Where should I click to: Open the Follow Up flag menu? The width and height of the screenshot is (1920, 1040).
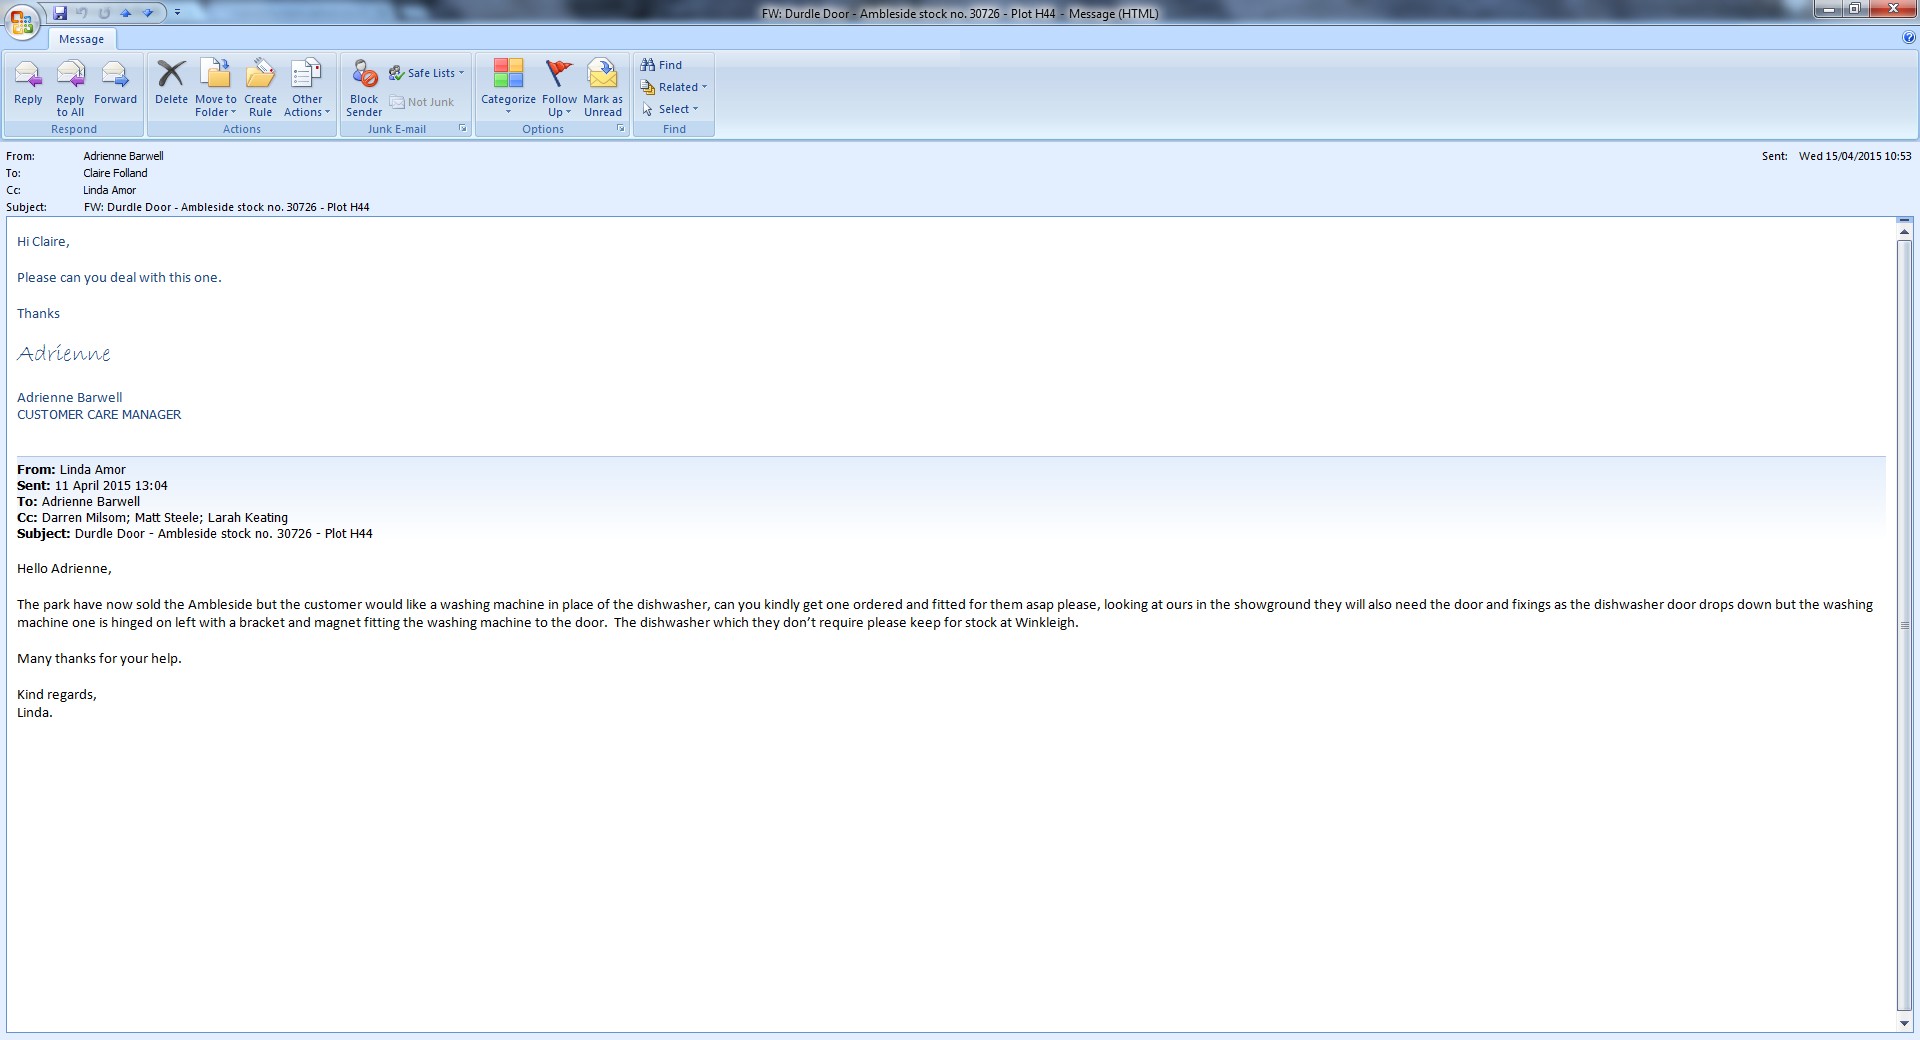point(559,87)
